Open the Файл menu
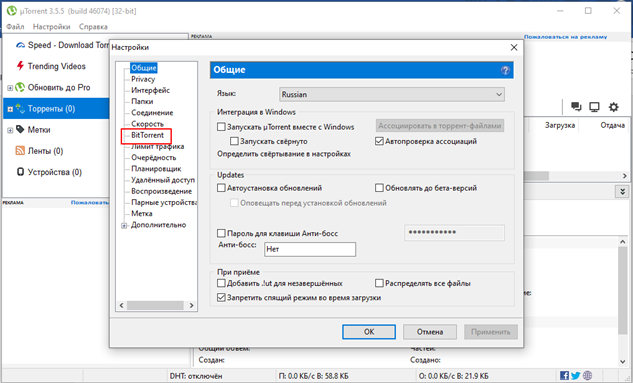The height and width of the screenshot is (383, 633). pos(15,27)
